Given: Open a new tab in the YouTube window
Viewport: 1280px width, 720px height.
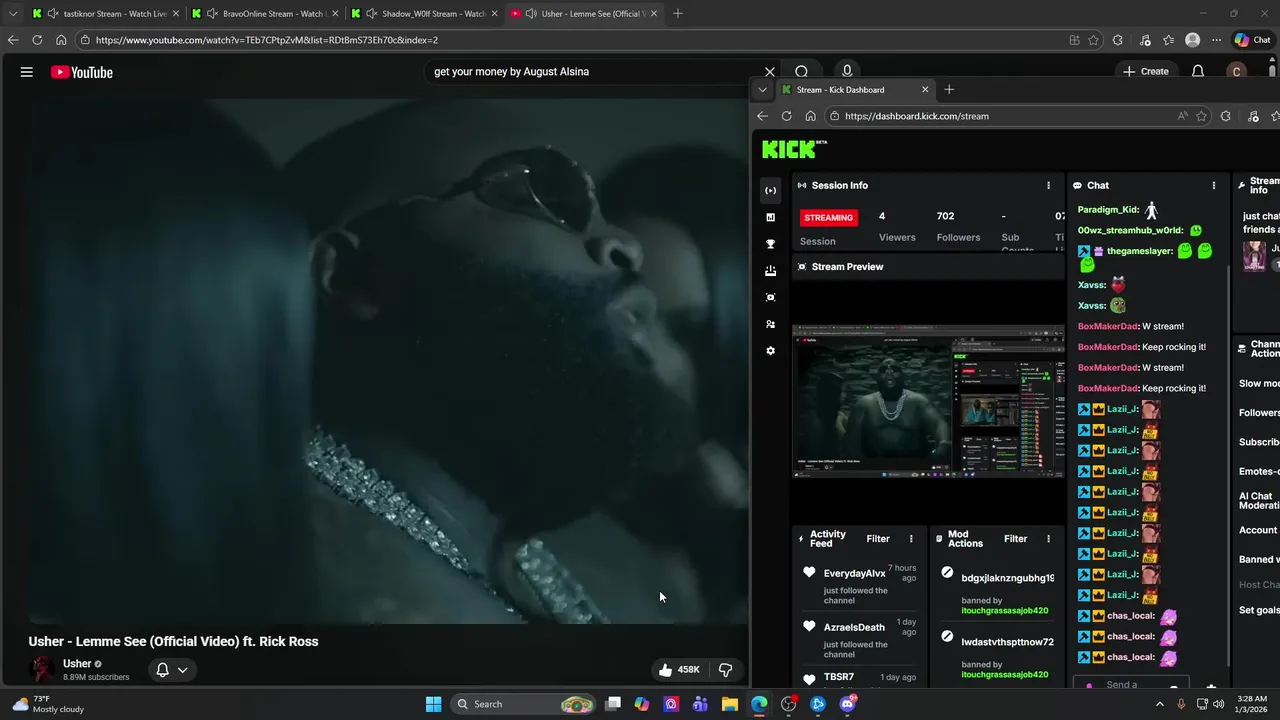Looking at the screenshot, I should (x=678, y=14).
